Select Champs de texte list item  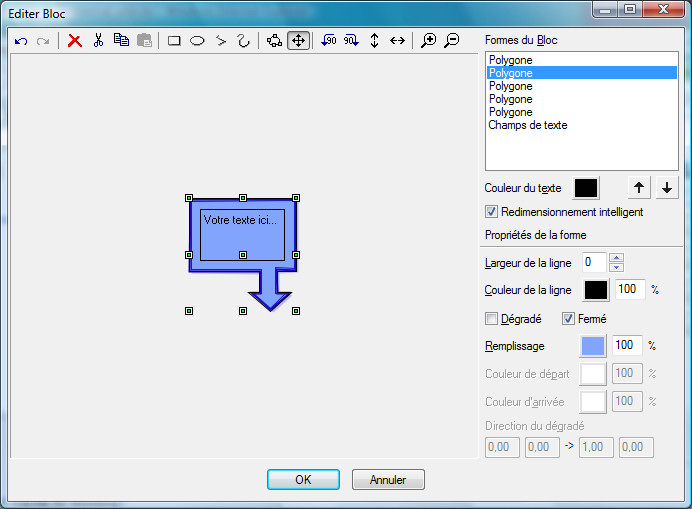(582, 125)
